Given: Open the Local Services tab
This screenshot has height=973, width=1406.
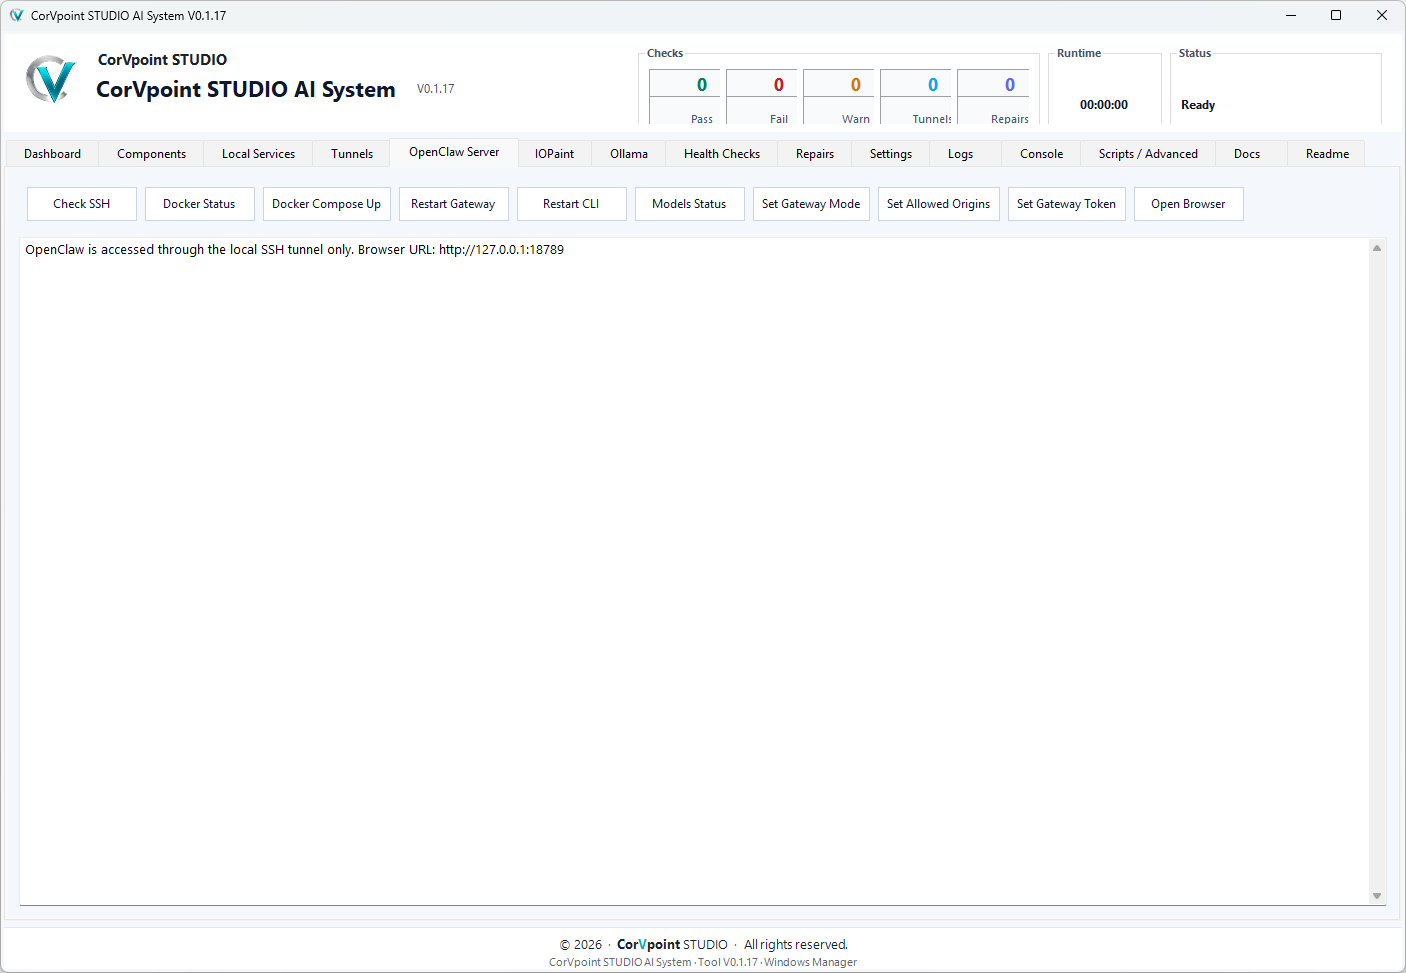Looking at the screenshot, I should [x=258, y=154].
